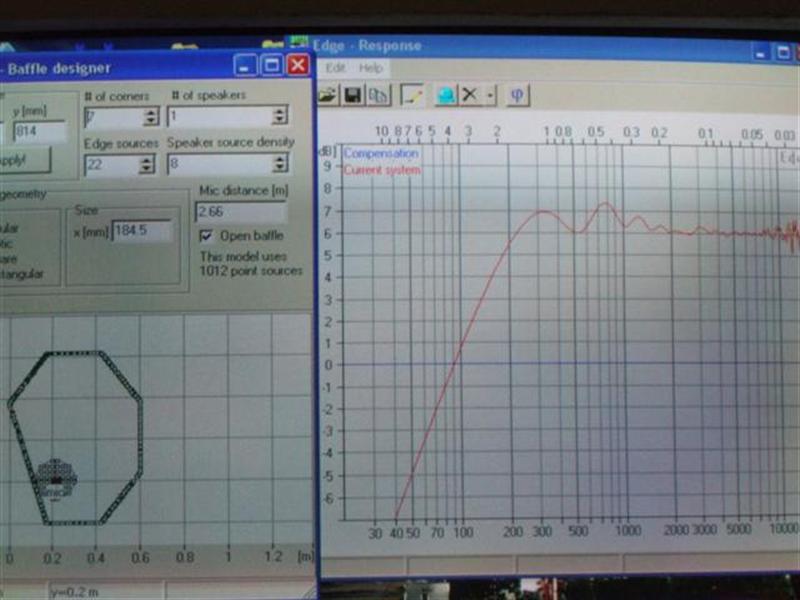Click the # of speakers field
Viewport: 800px width, 600px height.
tap(220, 116)
